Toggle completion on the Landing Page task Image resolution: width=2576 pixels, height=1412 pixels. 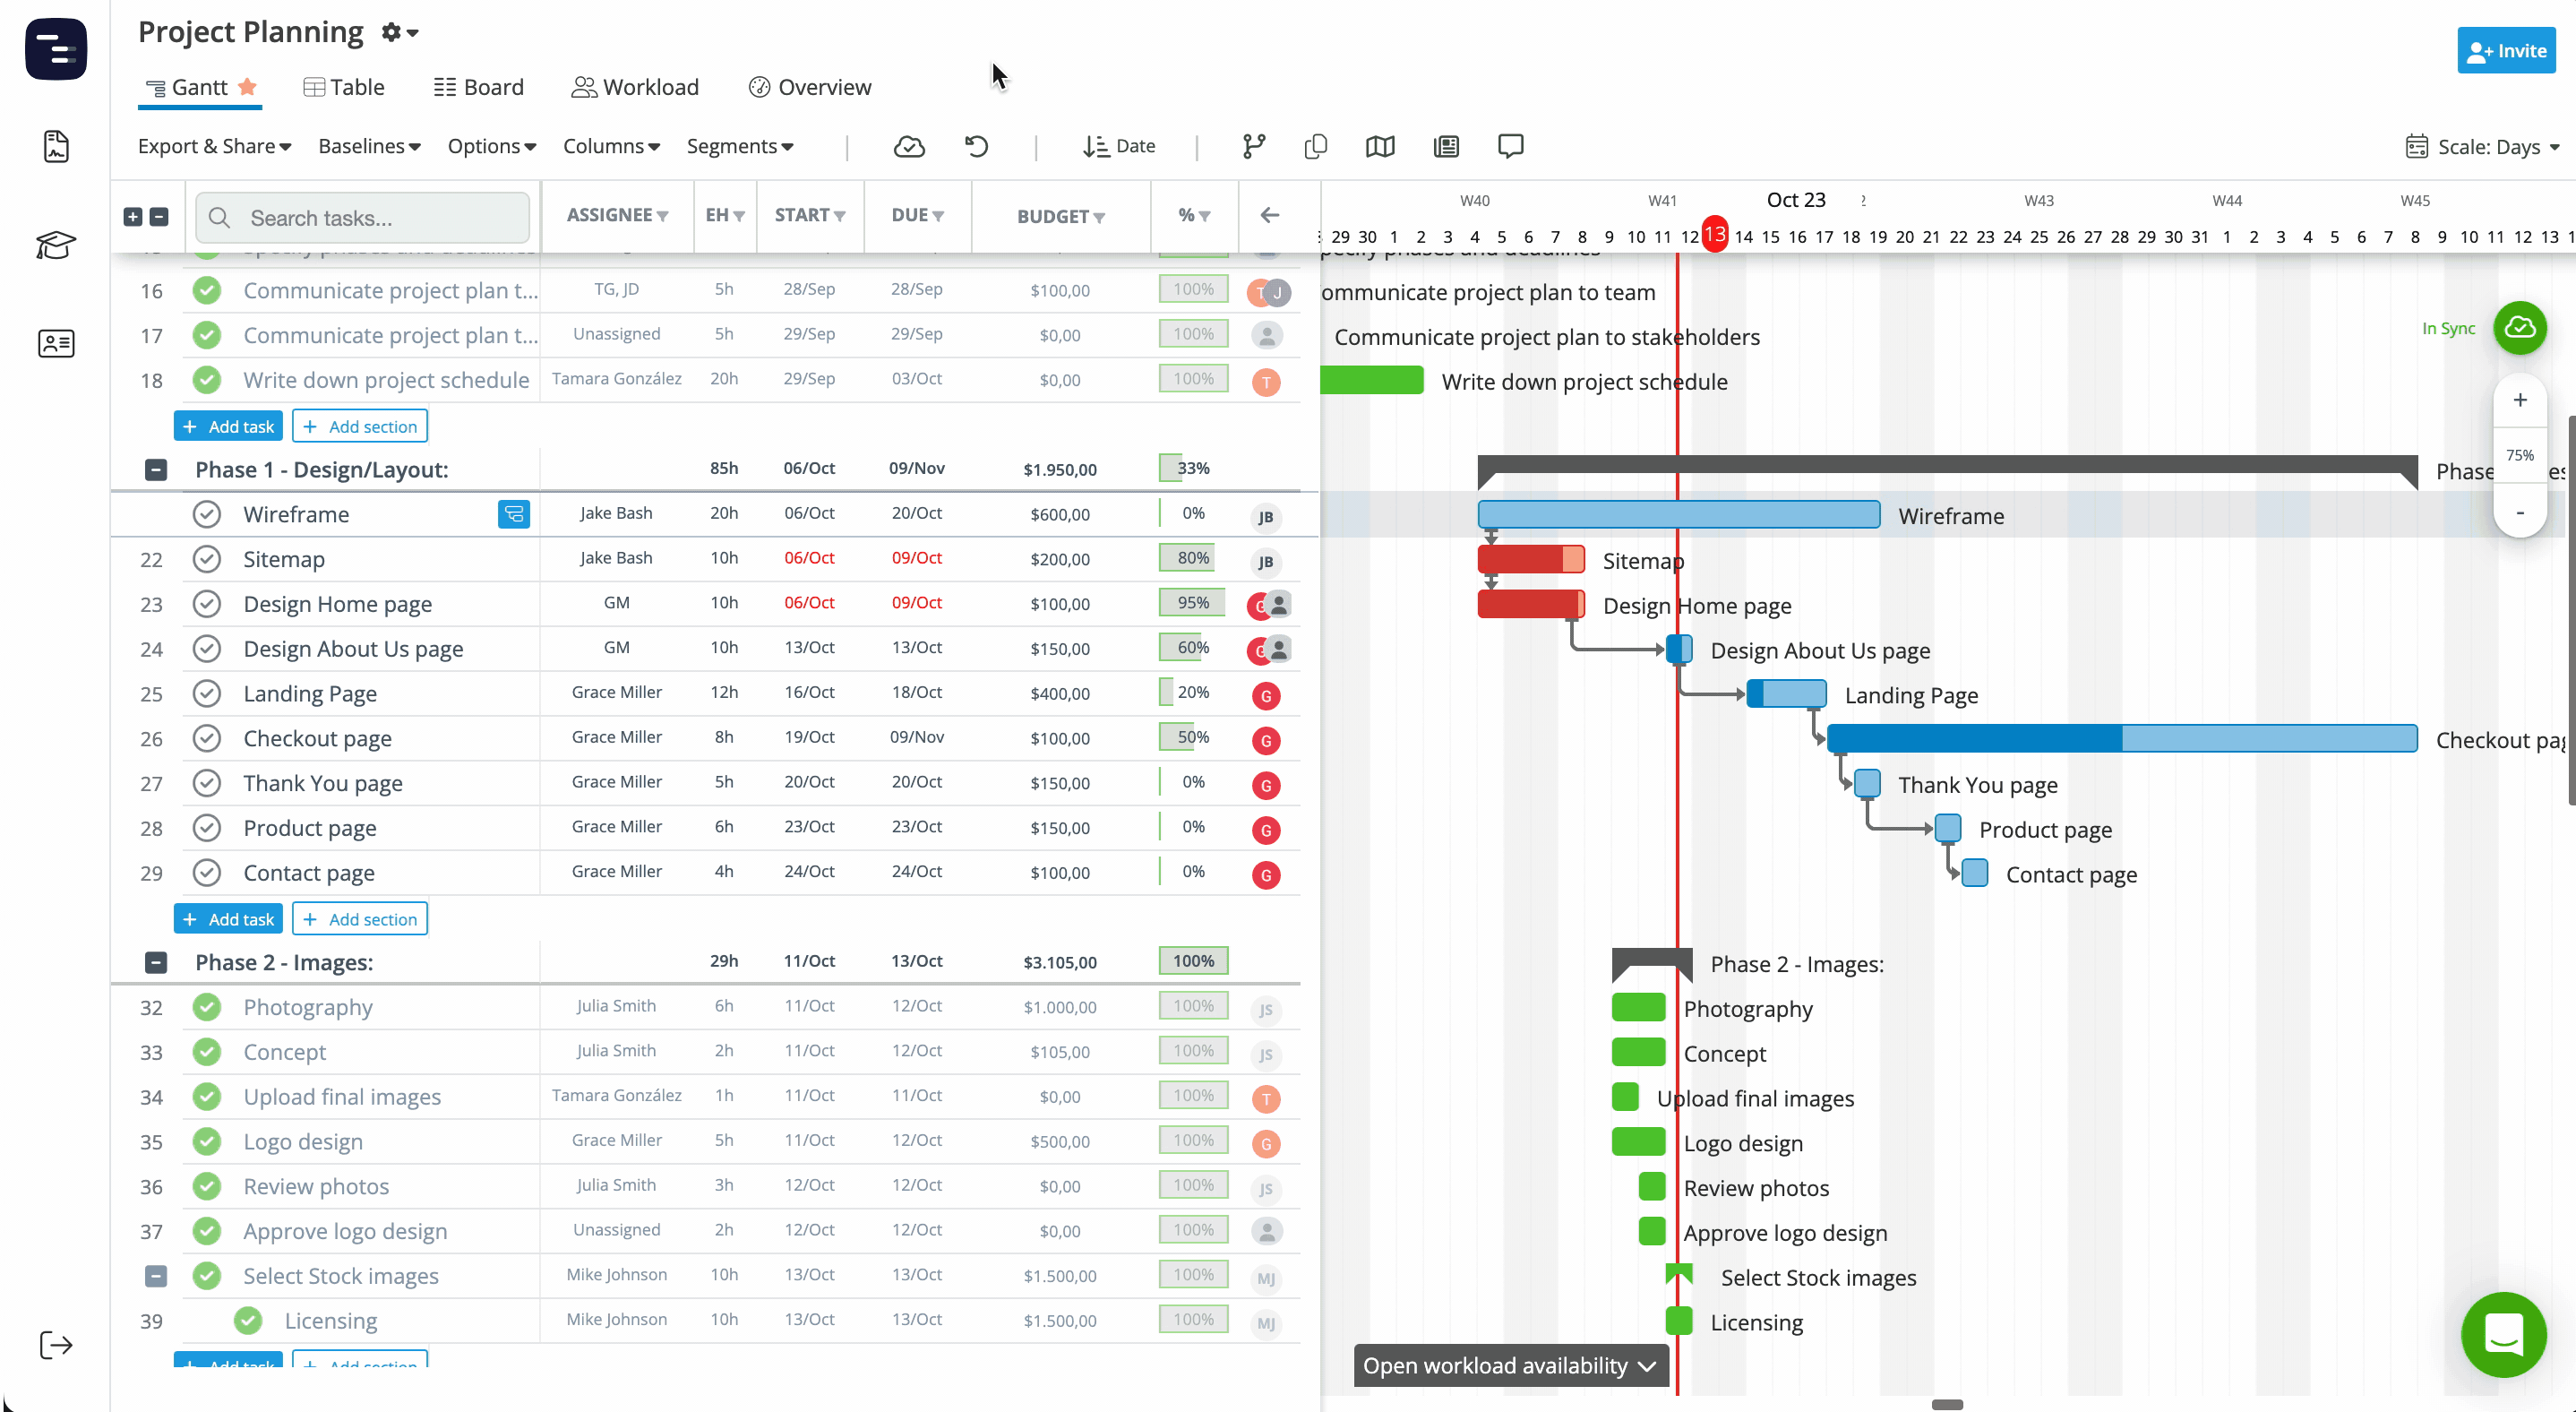(207, 693)
